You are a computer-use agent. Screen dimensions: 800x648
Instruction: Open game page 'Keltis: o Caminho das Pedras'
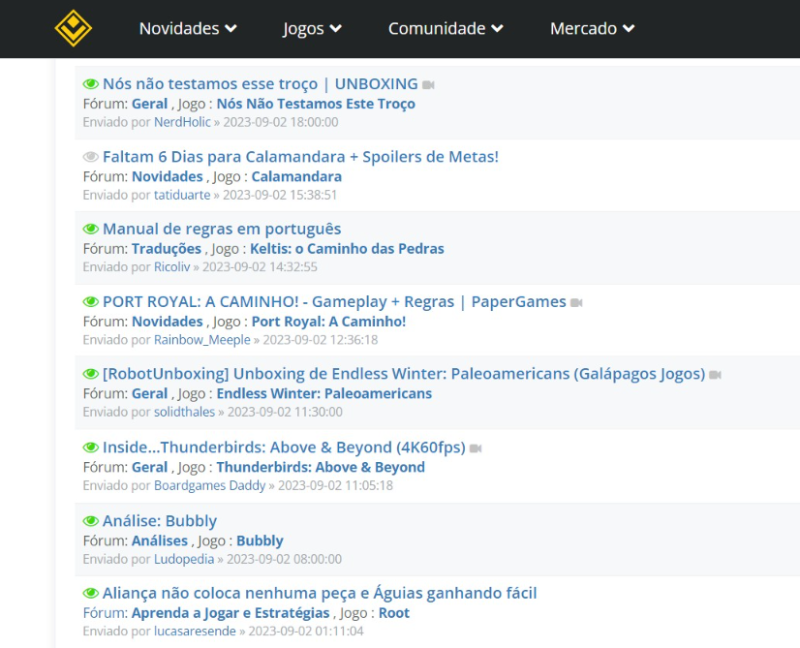(x=347, y=249)
